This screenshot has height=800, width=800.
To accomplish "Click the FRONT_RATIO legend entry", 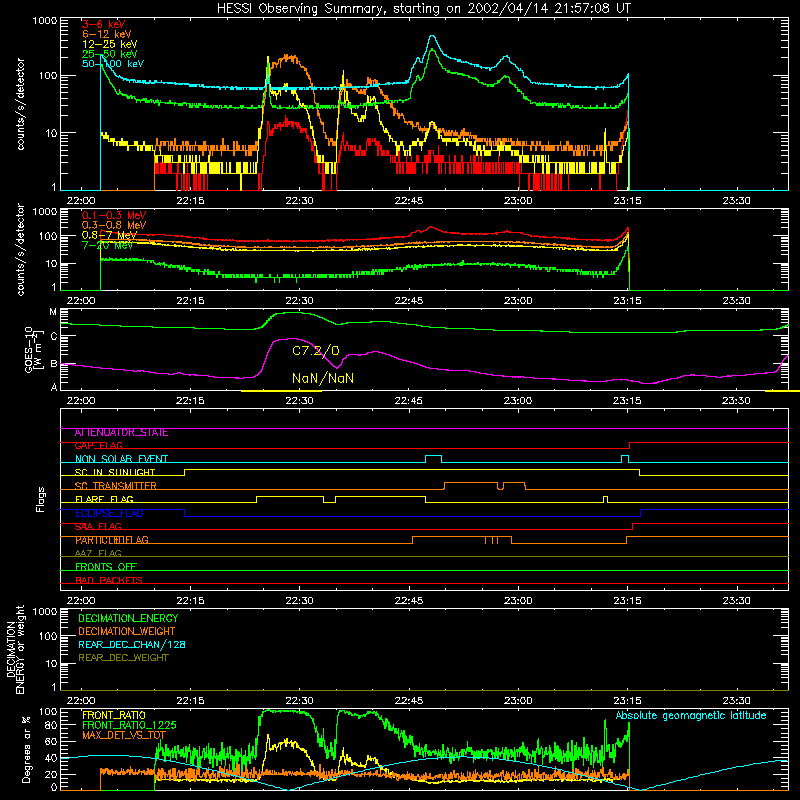I will coord(114,715).
